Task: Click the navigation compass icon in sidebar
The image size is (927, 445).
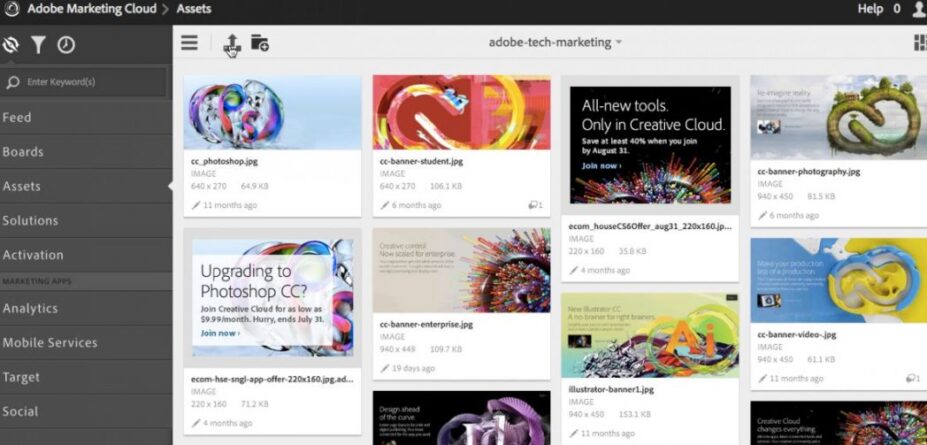Action: pos(12,45)
